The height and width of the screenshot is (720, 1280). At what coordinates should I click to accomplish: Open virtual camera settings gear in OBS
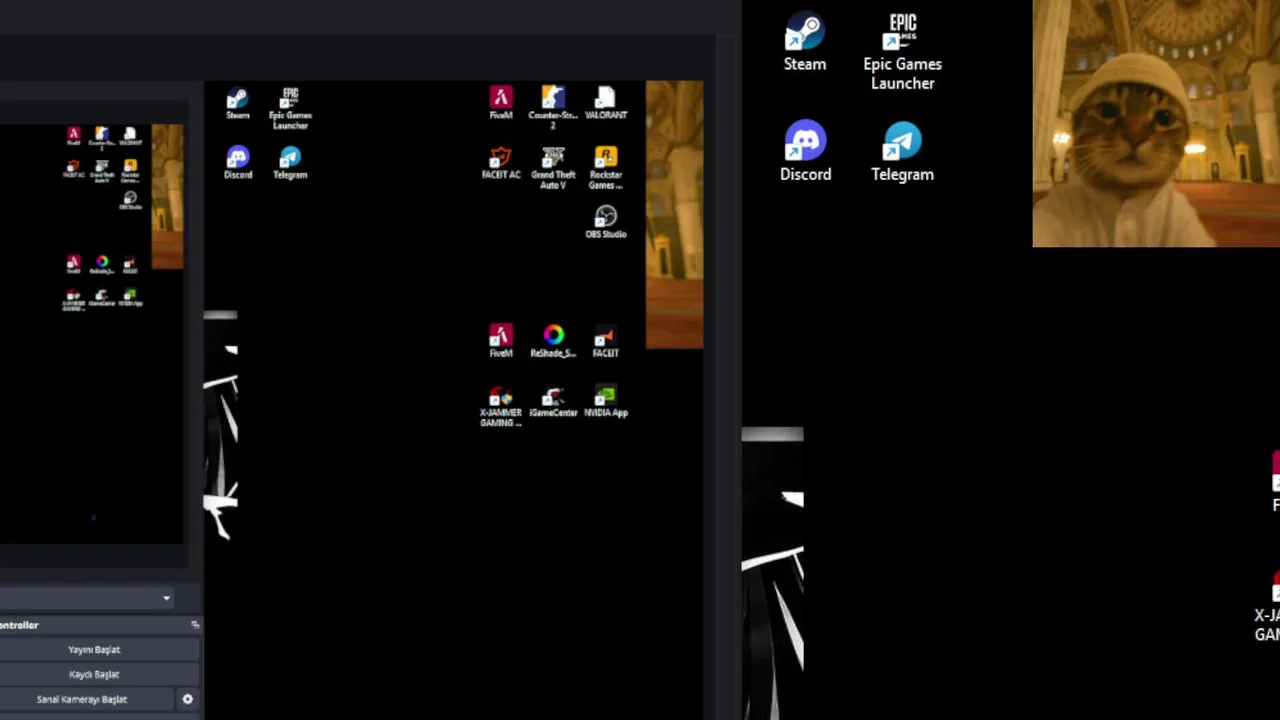point(187,699)
